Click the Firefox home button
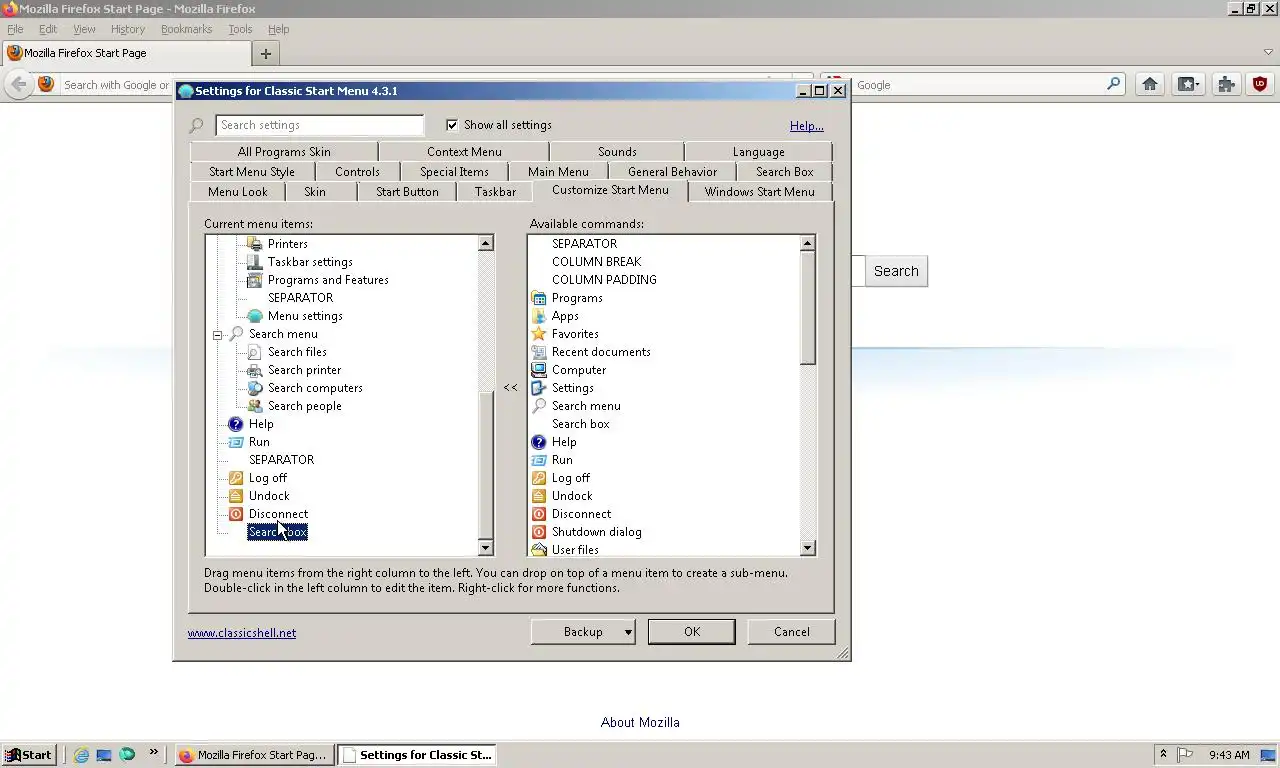 click(x=1150, y=85)
